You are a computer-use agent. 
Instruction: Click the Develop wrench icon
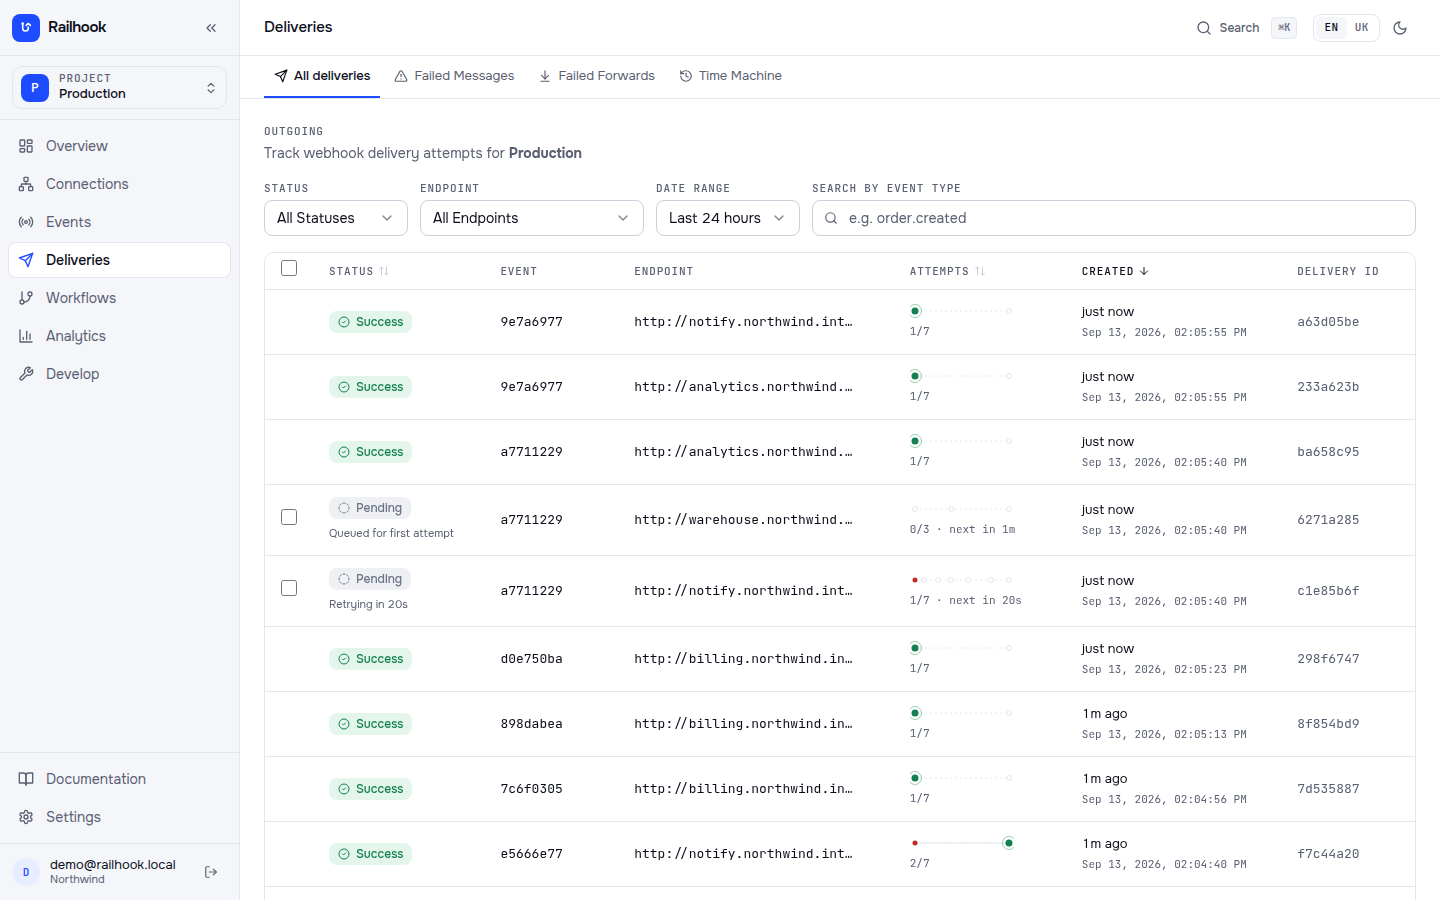[x=26, y=374]
